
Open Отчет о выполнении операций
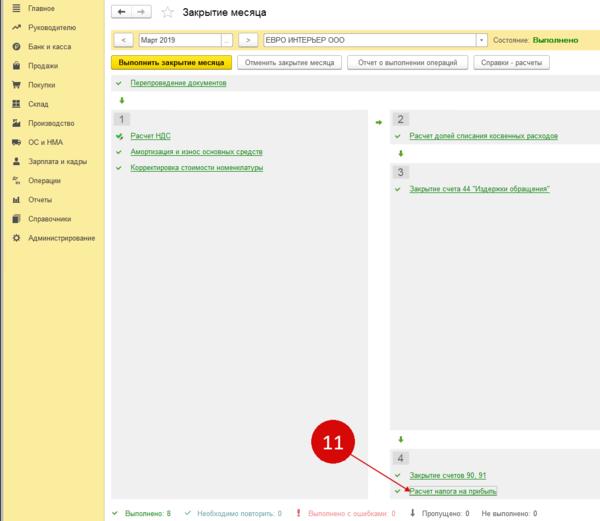pos(408,62)
